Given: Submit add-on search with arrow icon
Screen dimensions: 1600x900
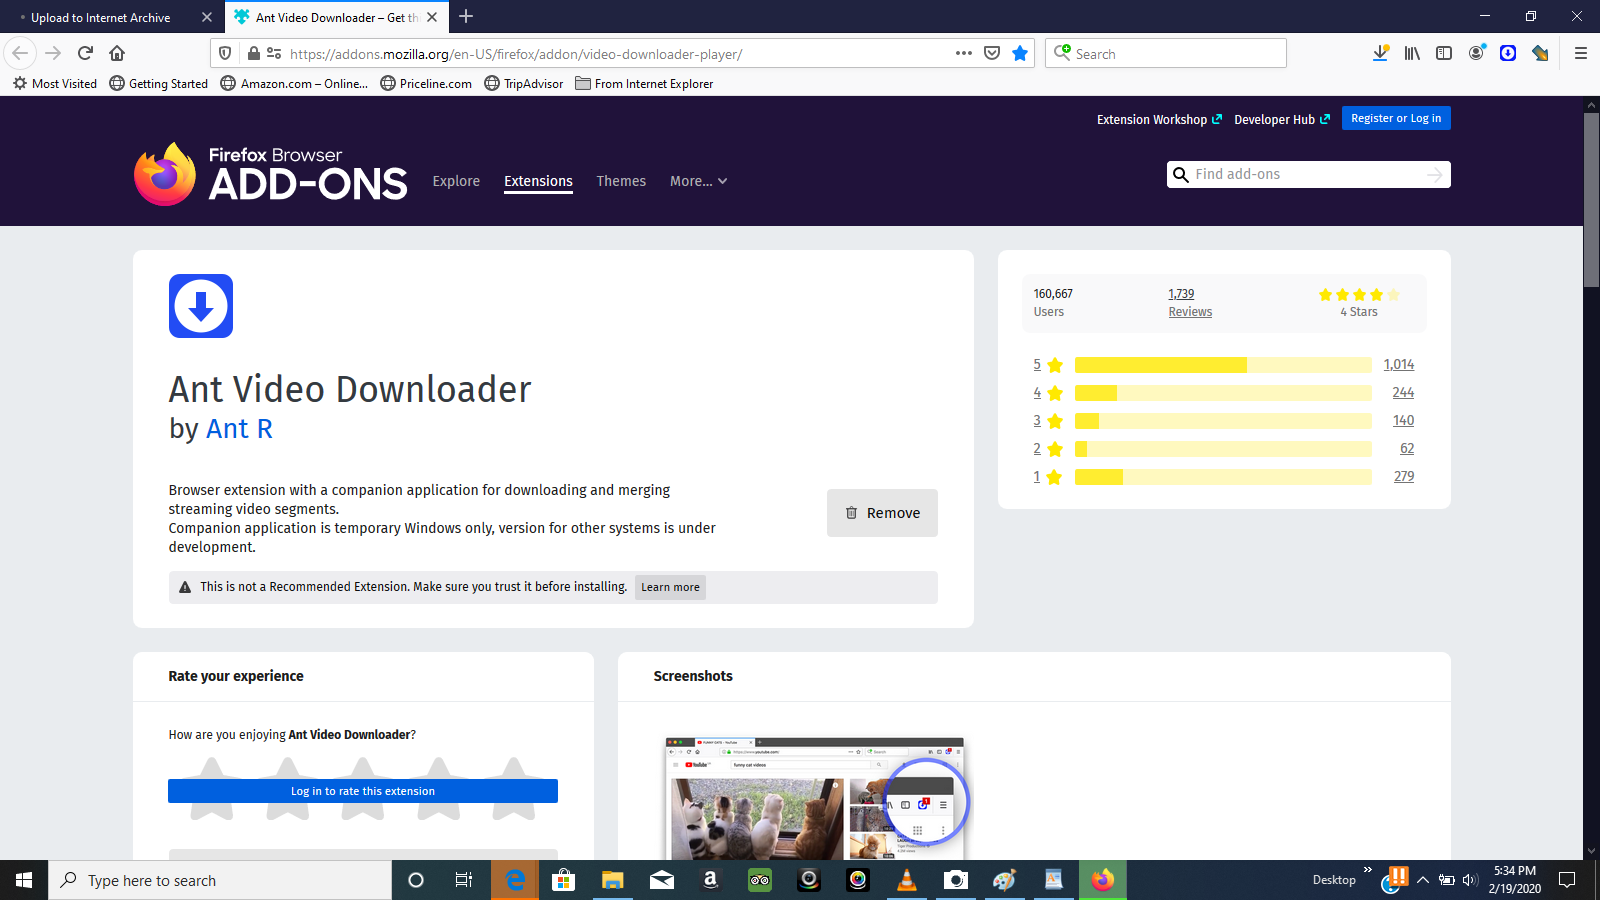Looking at the screenshot, I should coord(1435,174).
